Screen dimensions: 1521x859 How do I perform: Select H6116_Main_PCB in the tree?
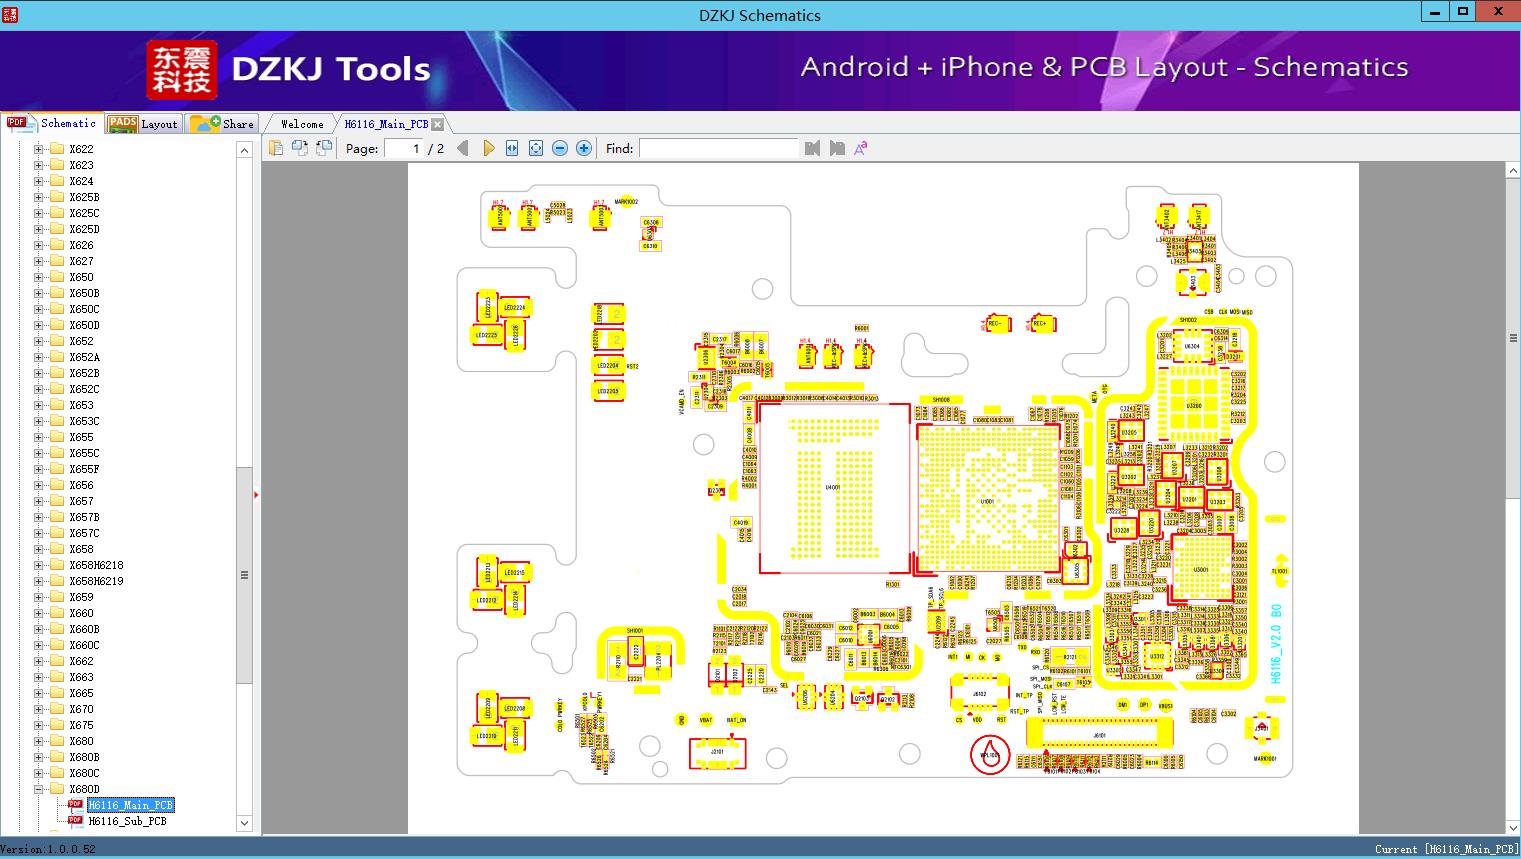click(130, 805)
